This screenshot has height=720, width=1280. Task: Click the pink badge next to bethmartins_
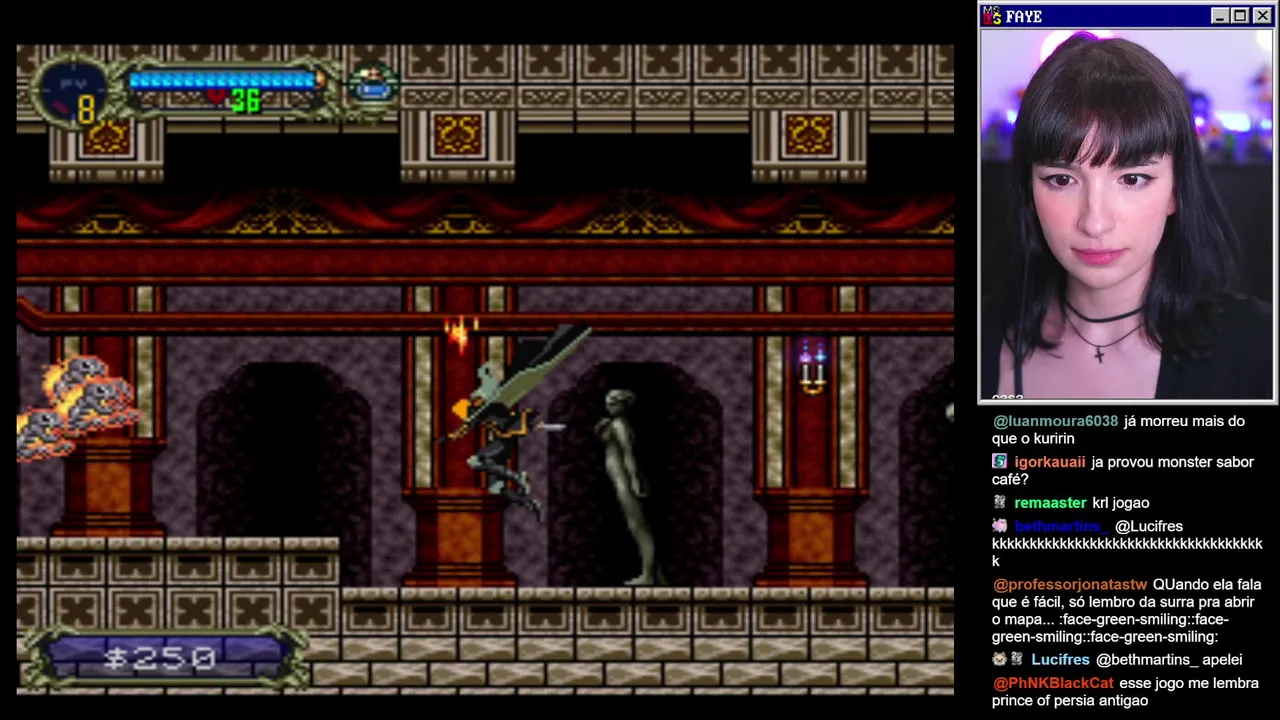click(999, 525)
